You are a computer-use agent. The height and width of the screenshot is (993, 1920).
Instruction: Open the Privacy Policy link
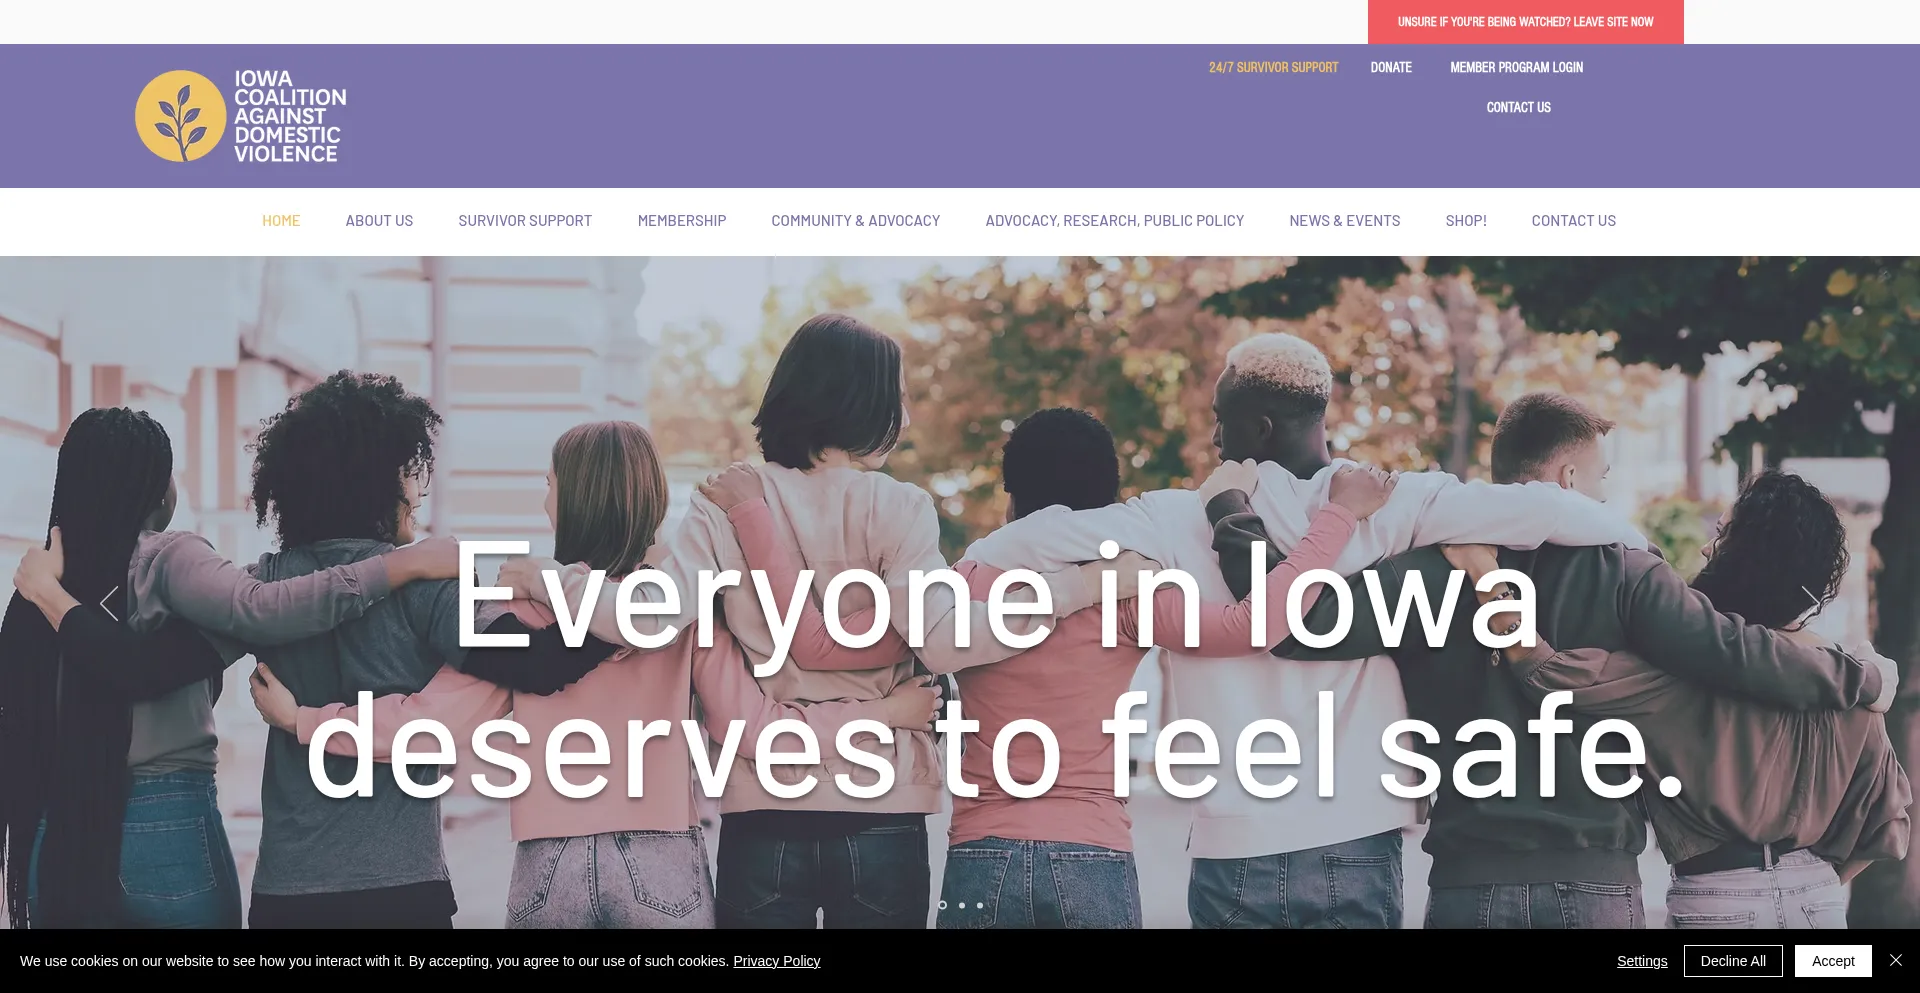(776, 961)
